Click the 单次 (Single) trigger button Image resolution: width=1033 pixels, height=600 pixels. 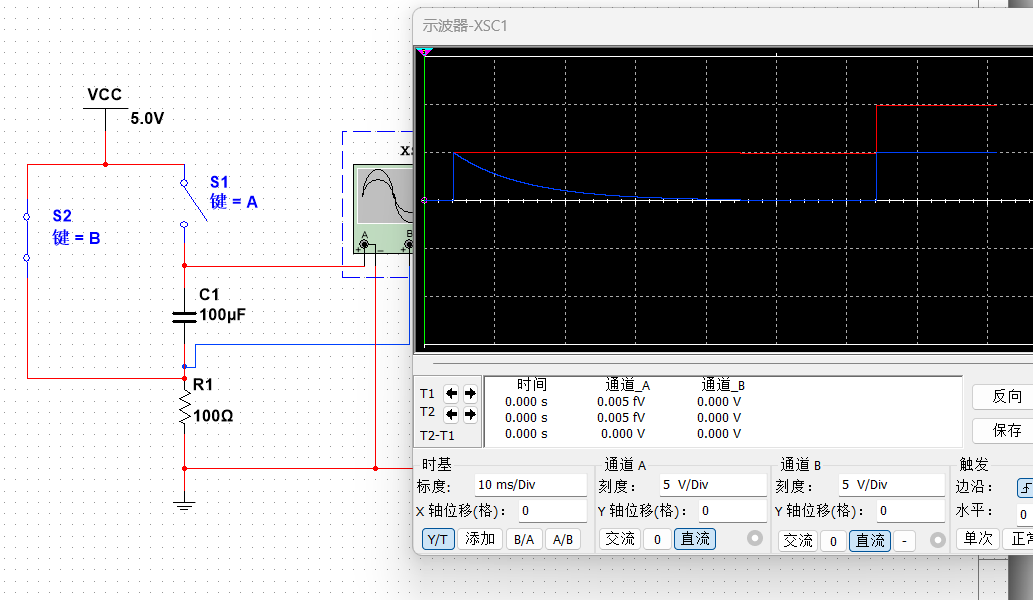[978, 539]
